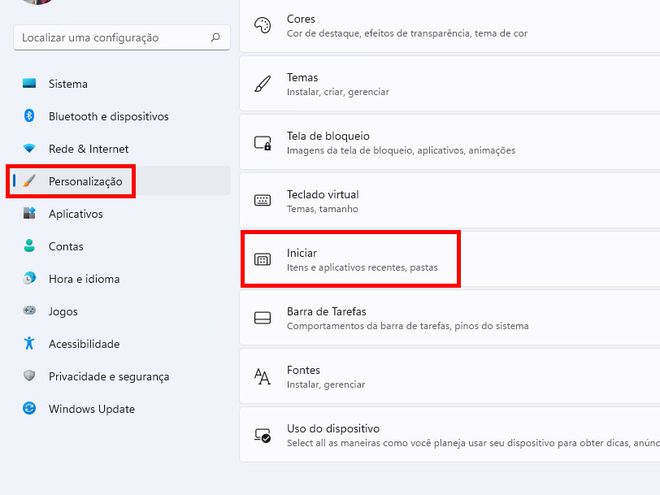Open Windows Update

tap(122, 409)
